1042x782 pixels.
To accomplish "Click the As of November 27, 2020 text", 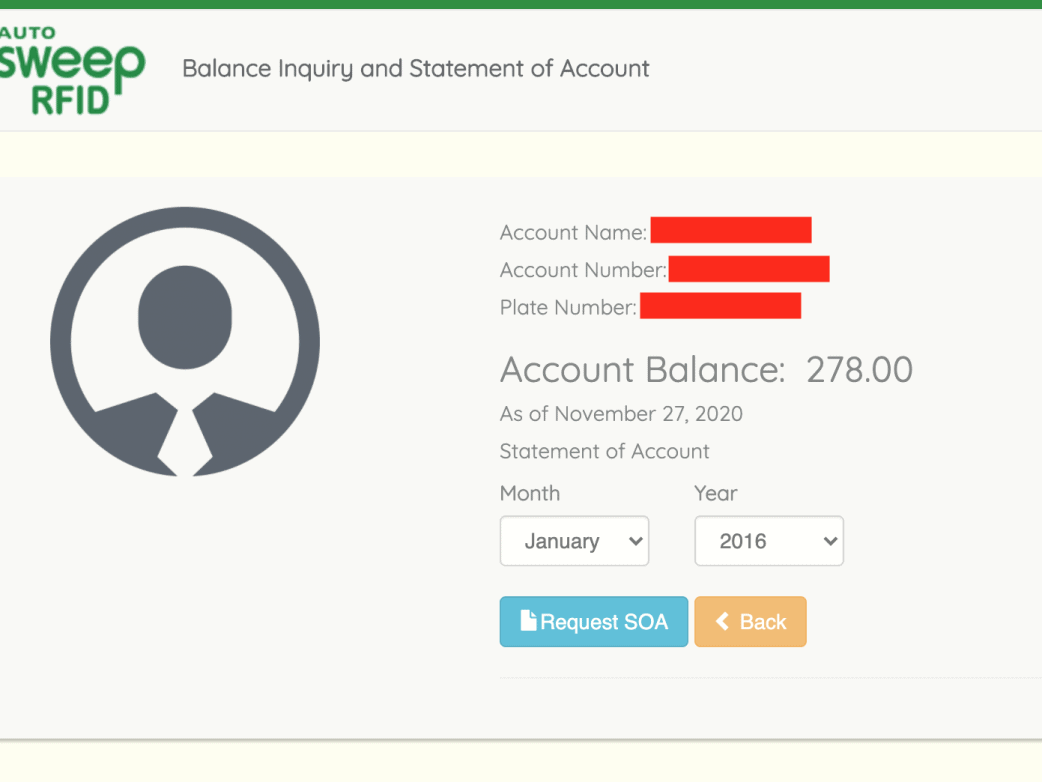I will click(x=621, y=414).
